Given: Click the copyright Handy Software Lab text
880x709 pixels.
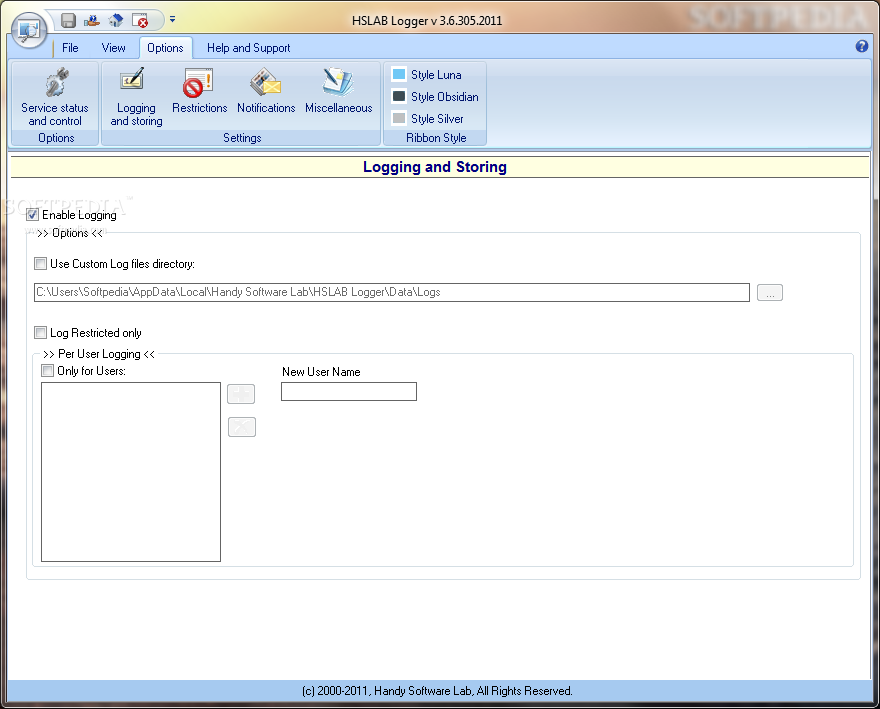Looking at the screenshot, I should tap(437, 690).
